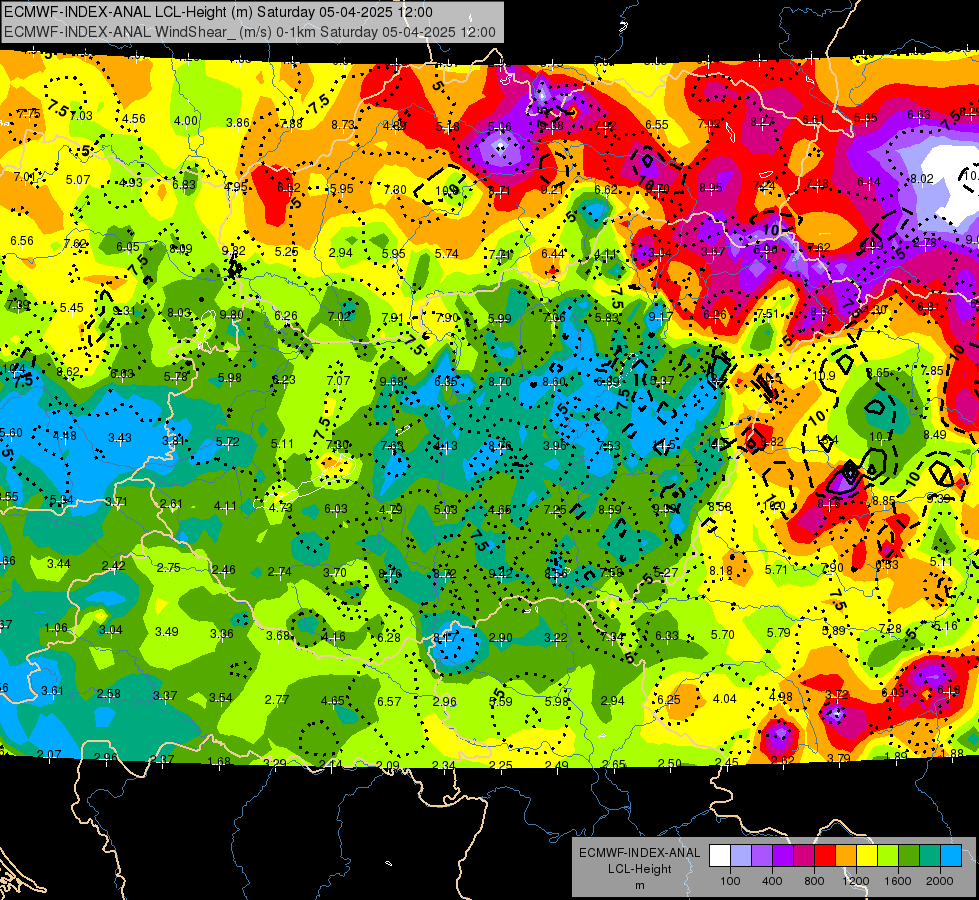This screenshot has height=900, width=979.
Task: Click the wind shear value 7.91
Action: point(393,317)
